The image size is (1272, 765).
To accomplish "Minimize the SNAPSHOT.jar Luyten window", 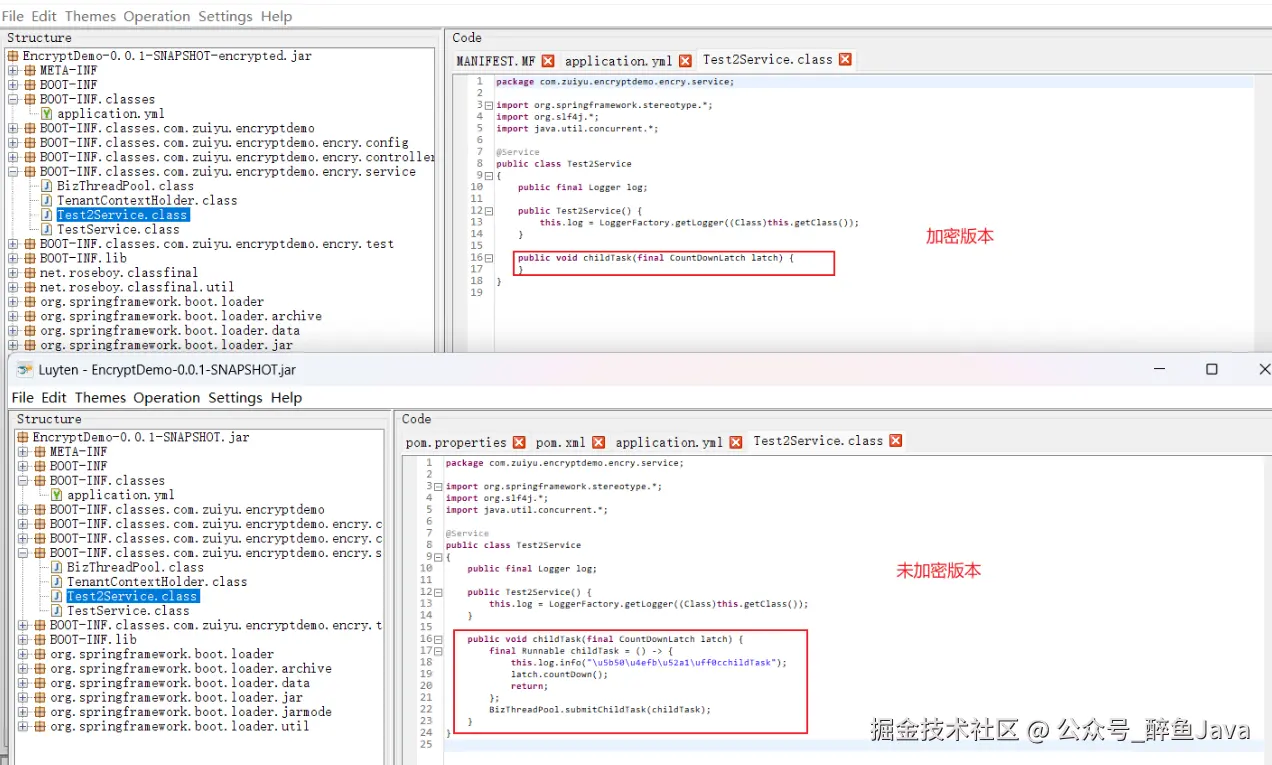I will tap(1160, 369).
